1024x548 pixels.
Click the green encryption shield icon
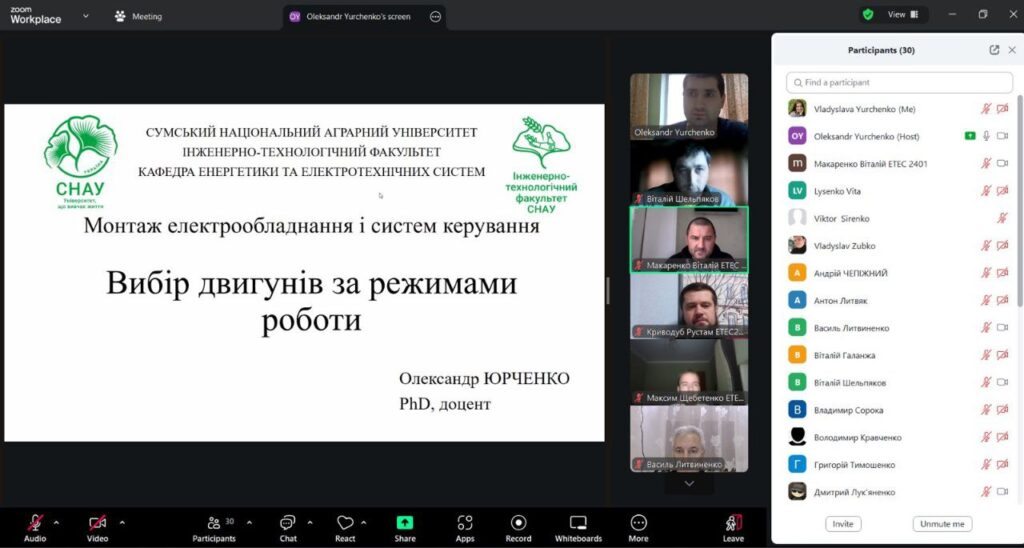click(x=868, y=15)
